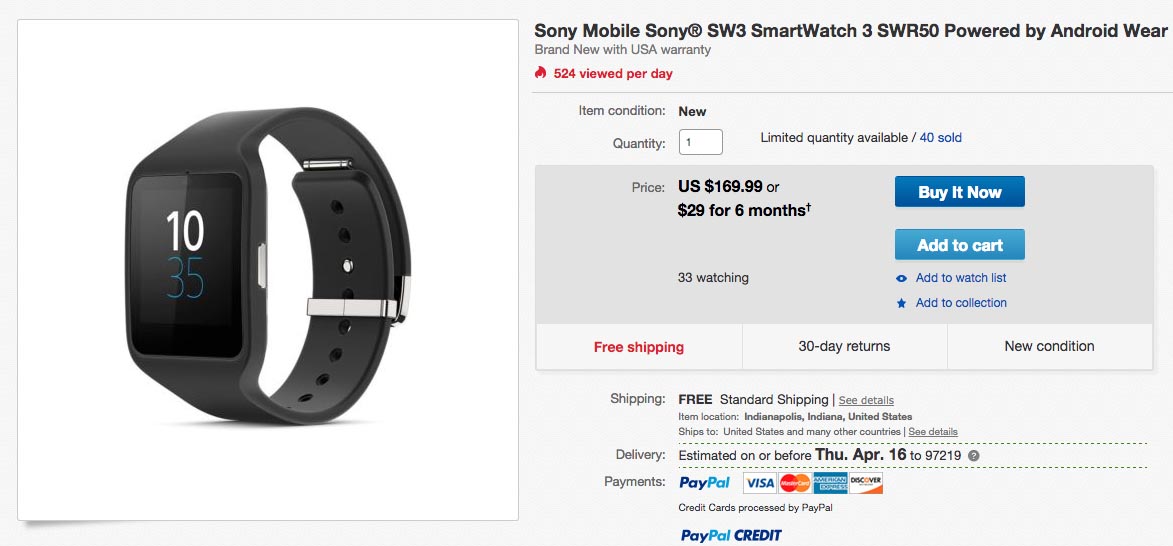The image size is (1173, 546).
Task: Click the Quantity input field
Action: tap(700, 141)
